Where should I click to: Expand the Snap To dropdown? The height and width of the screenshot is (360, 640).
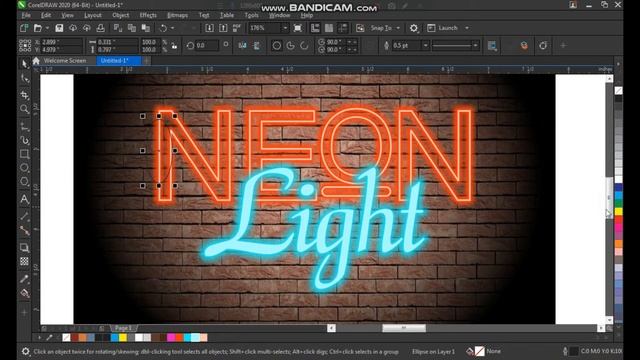(x=398, y=28)
